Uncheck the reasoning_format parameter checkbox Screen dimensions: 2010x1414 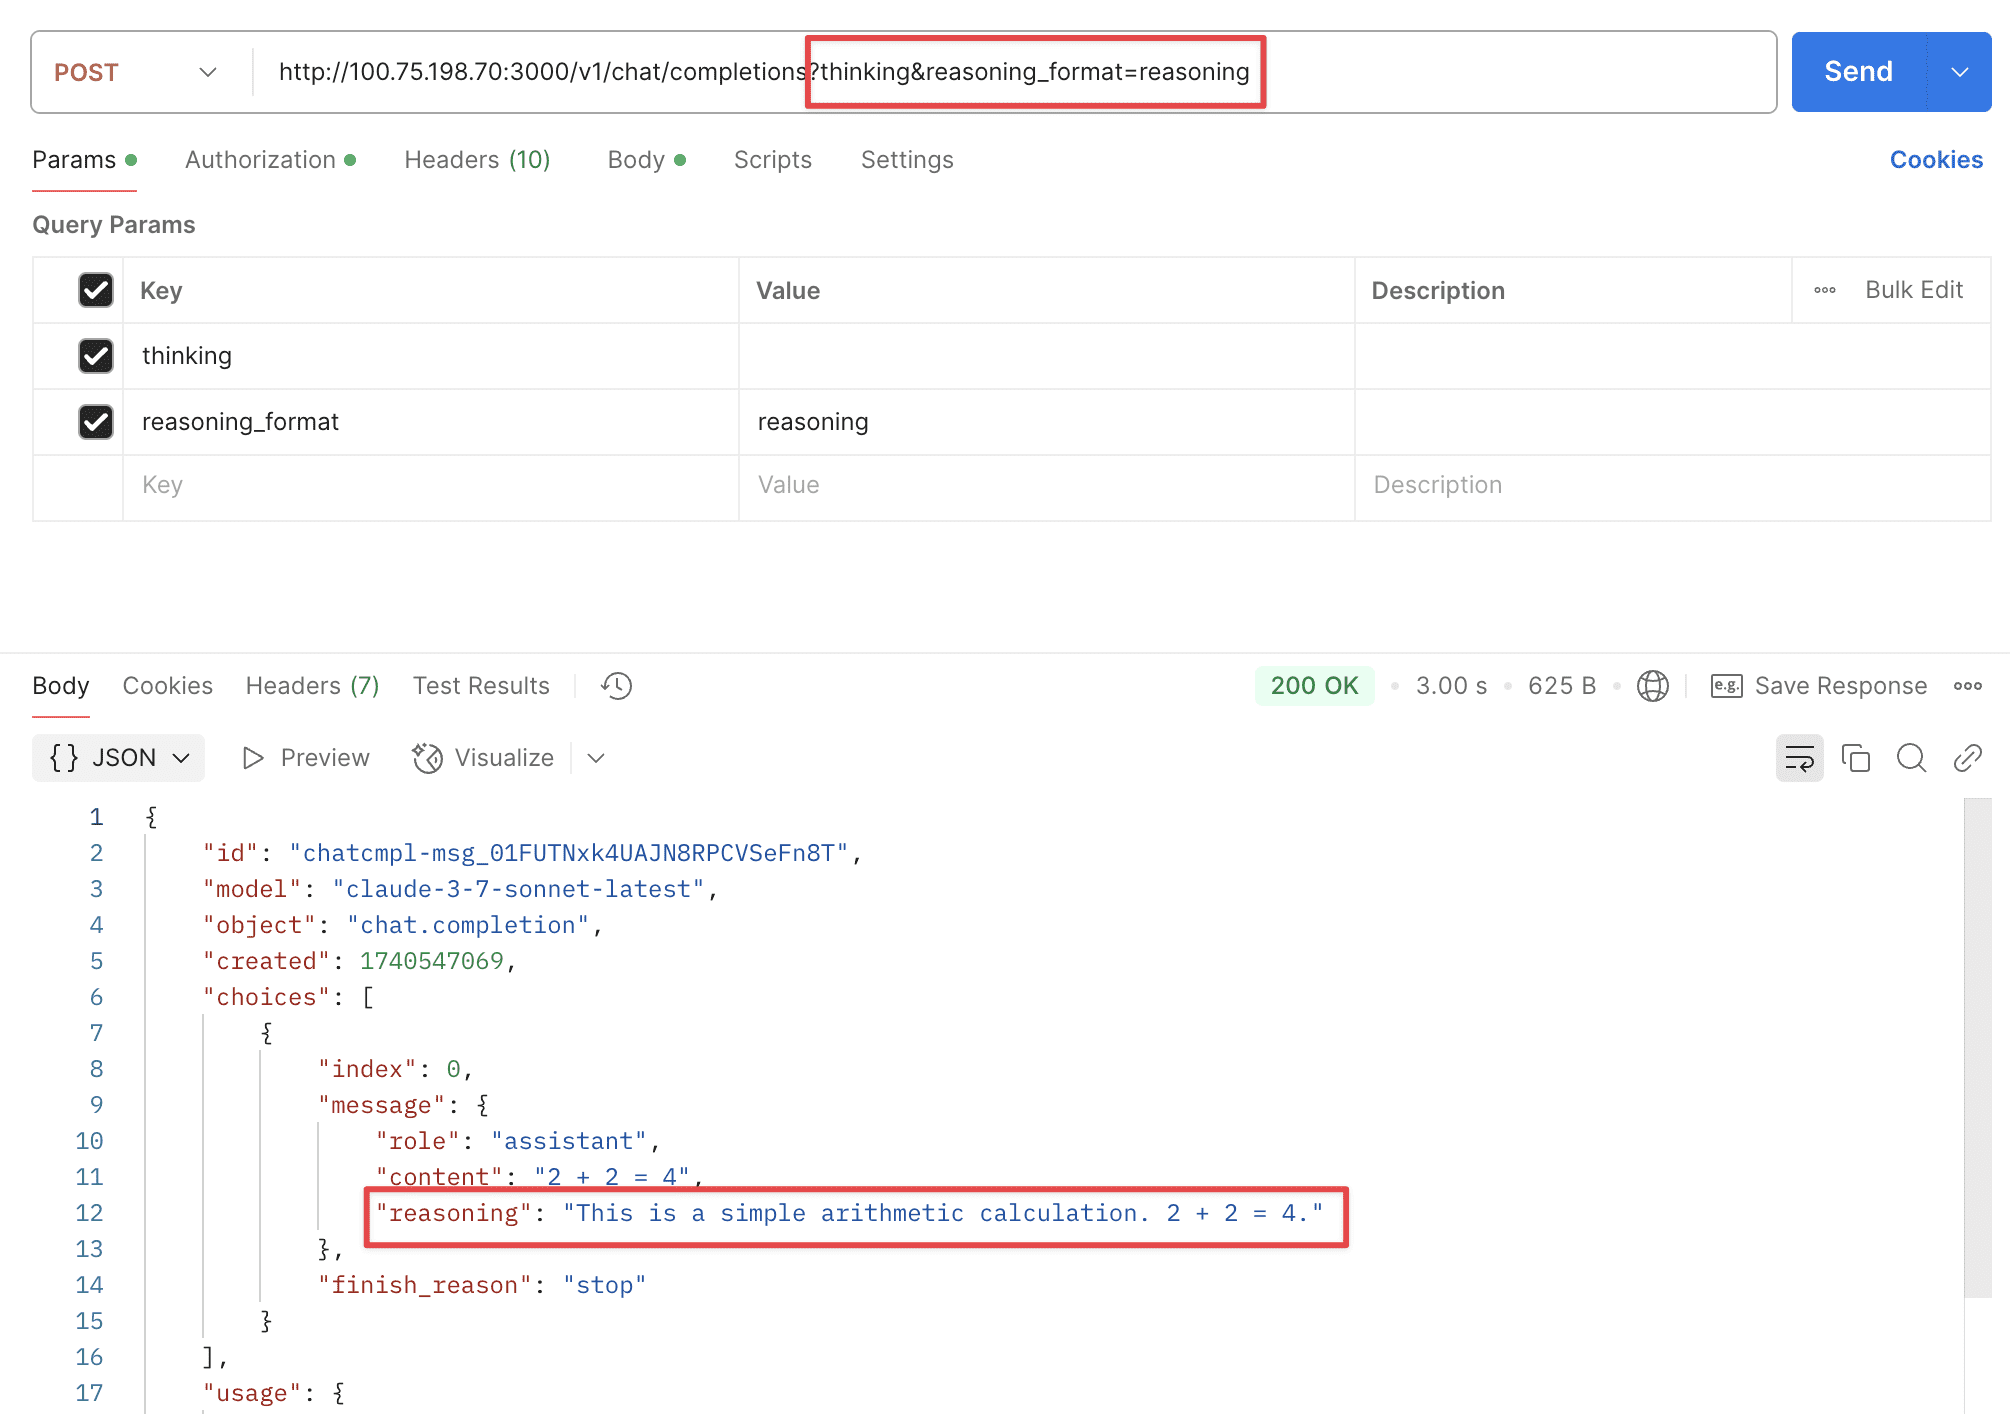[96, 422]
